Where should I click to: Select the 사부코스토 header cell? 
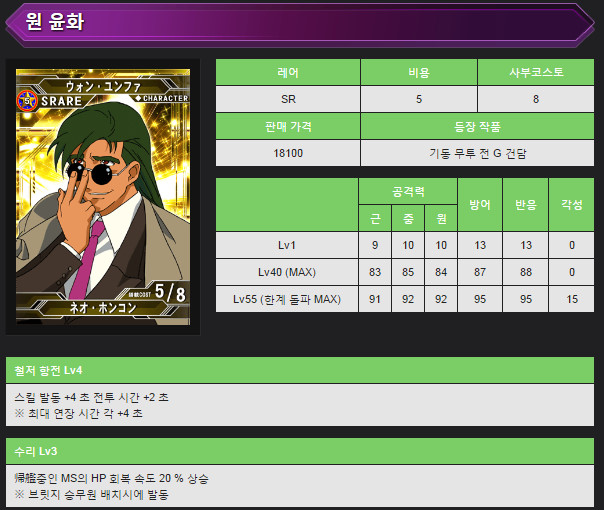point(536,72)
